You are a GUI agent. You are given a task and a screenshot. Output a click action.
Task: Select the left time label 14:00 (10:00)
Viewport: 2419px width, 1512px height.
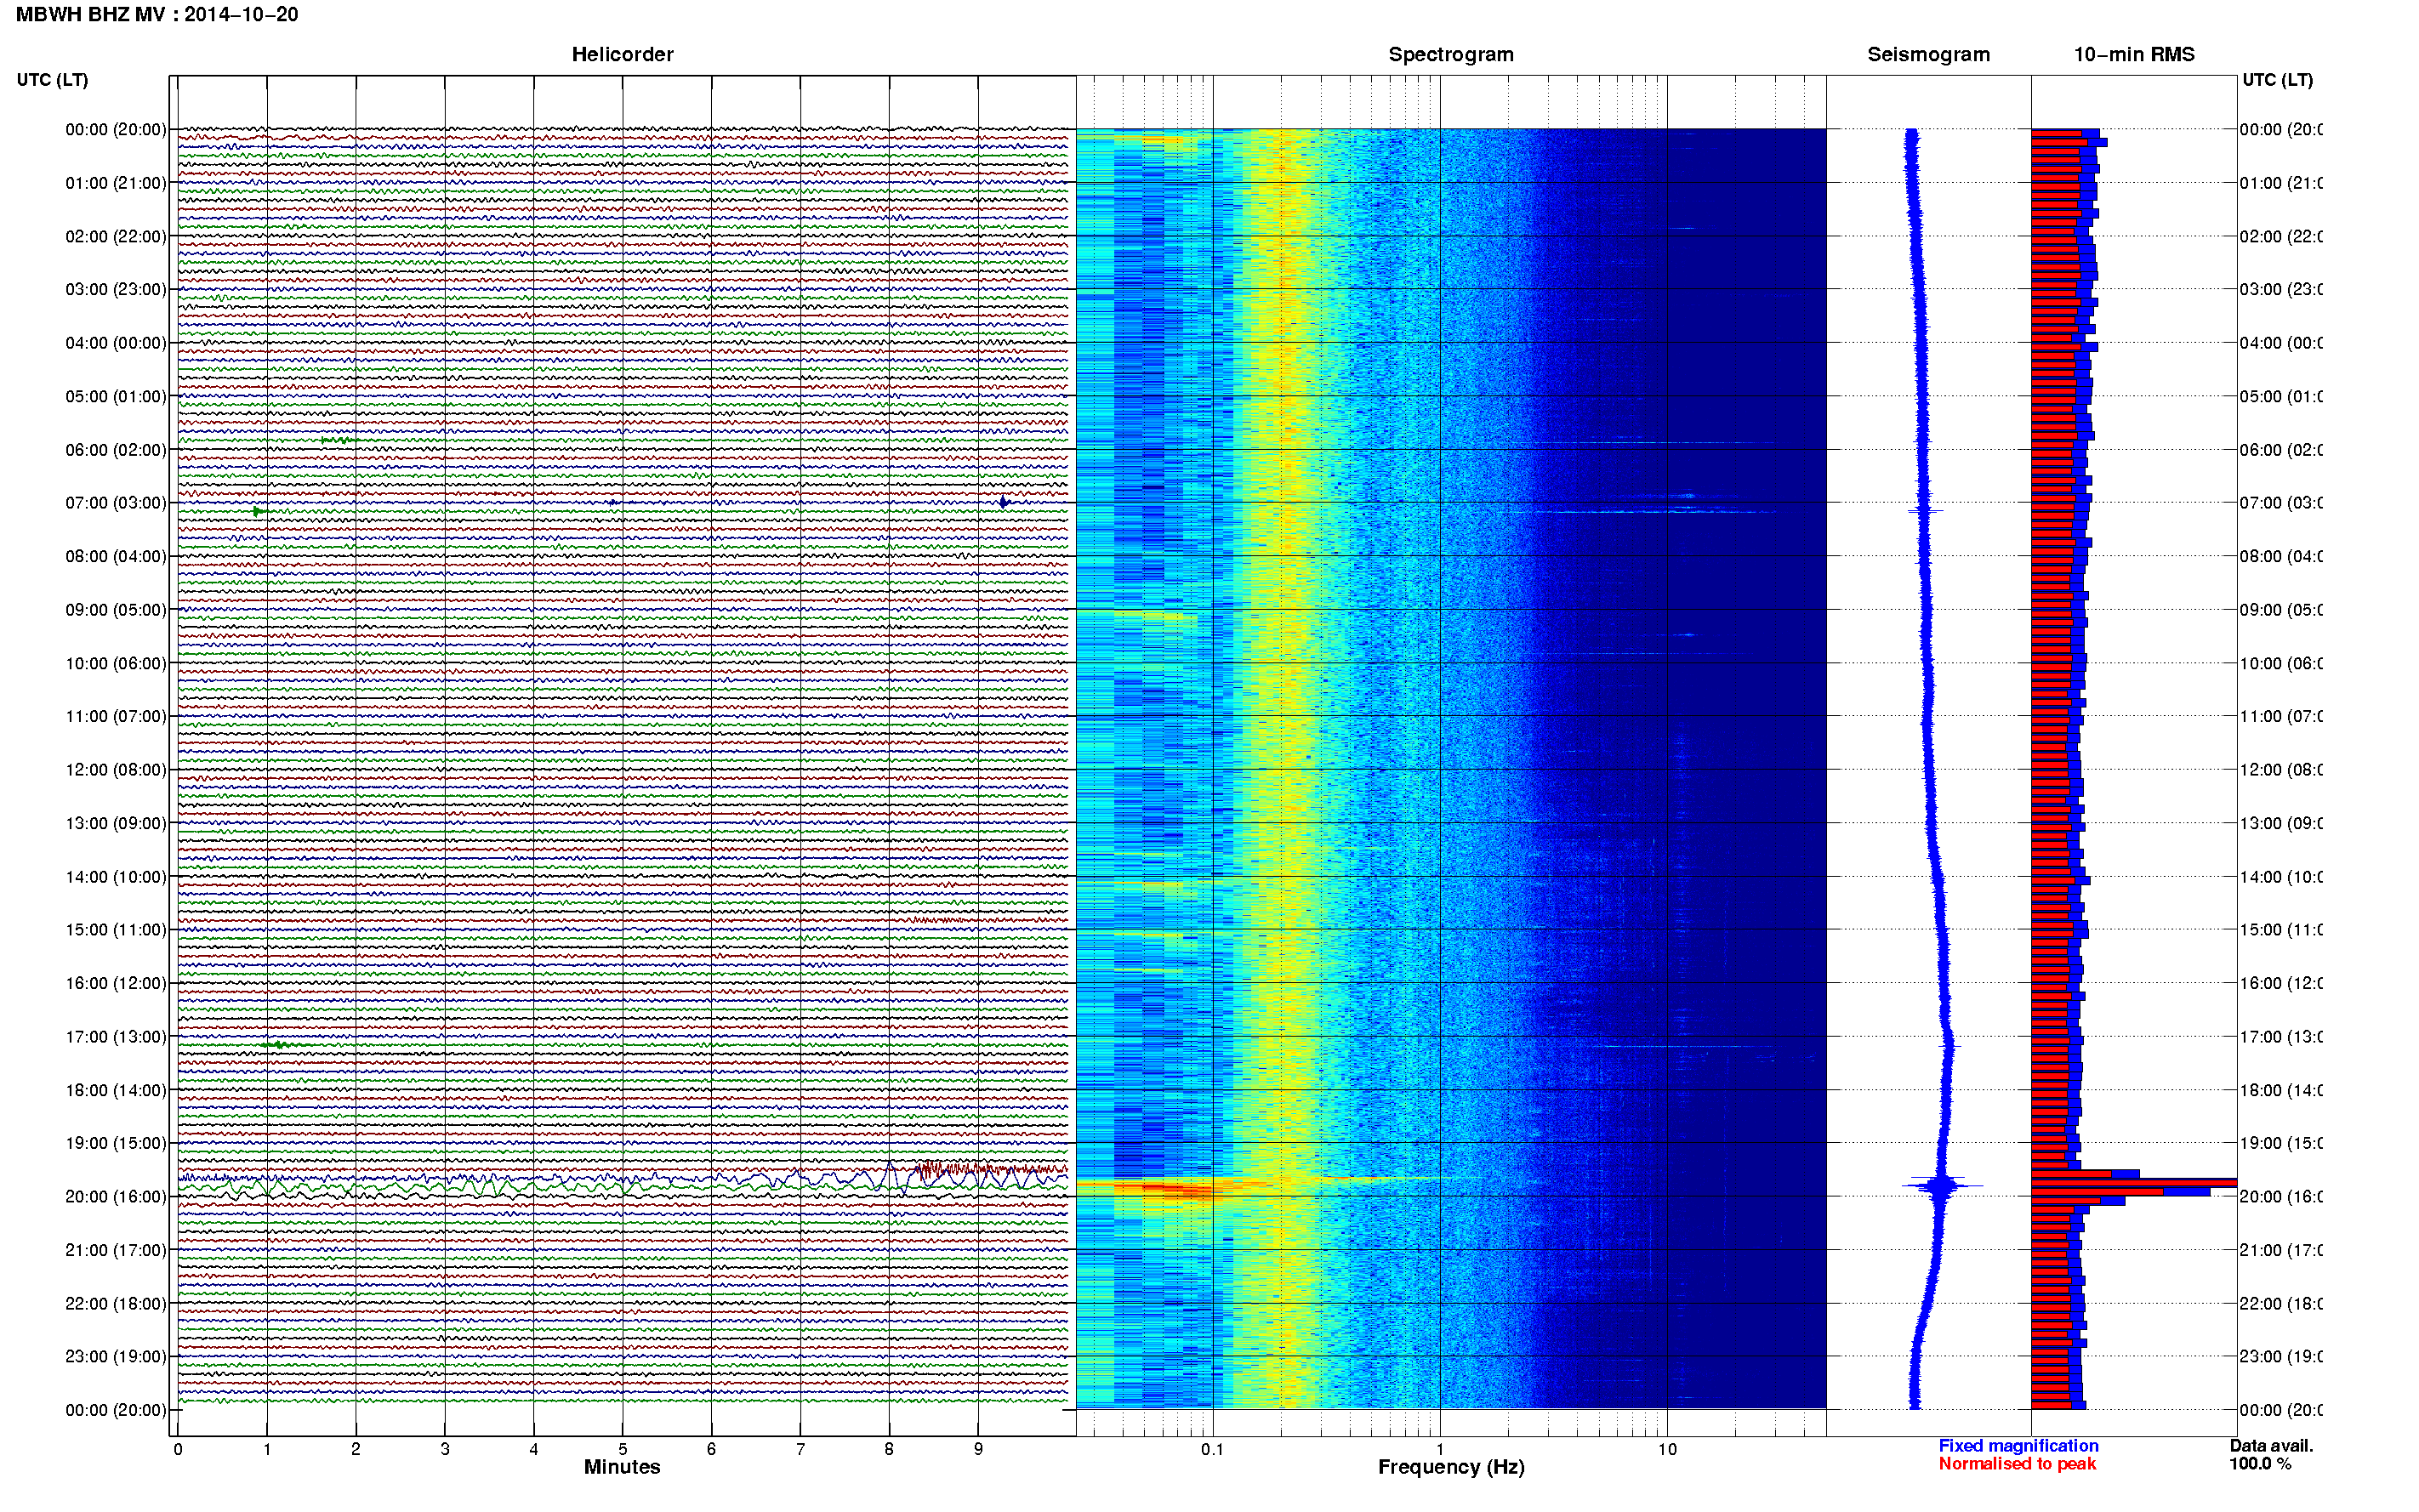tap(116, 877)
